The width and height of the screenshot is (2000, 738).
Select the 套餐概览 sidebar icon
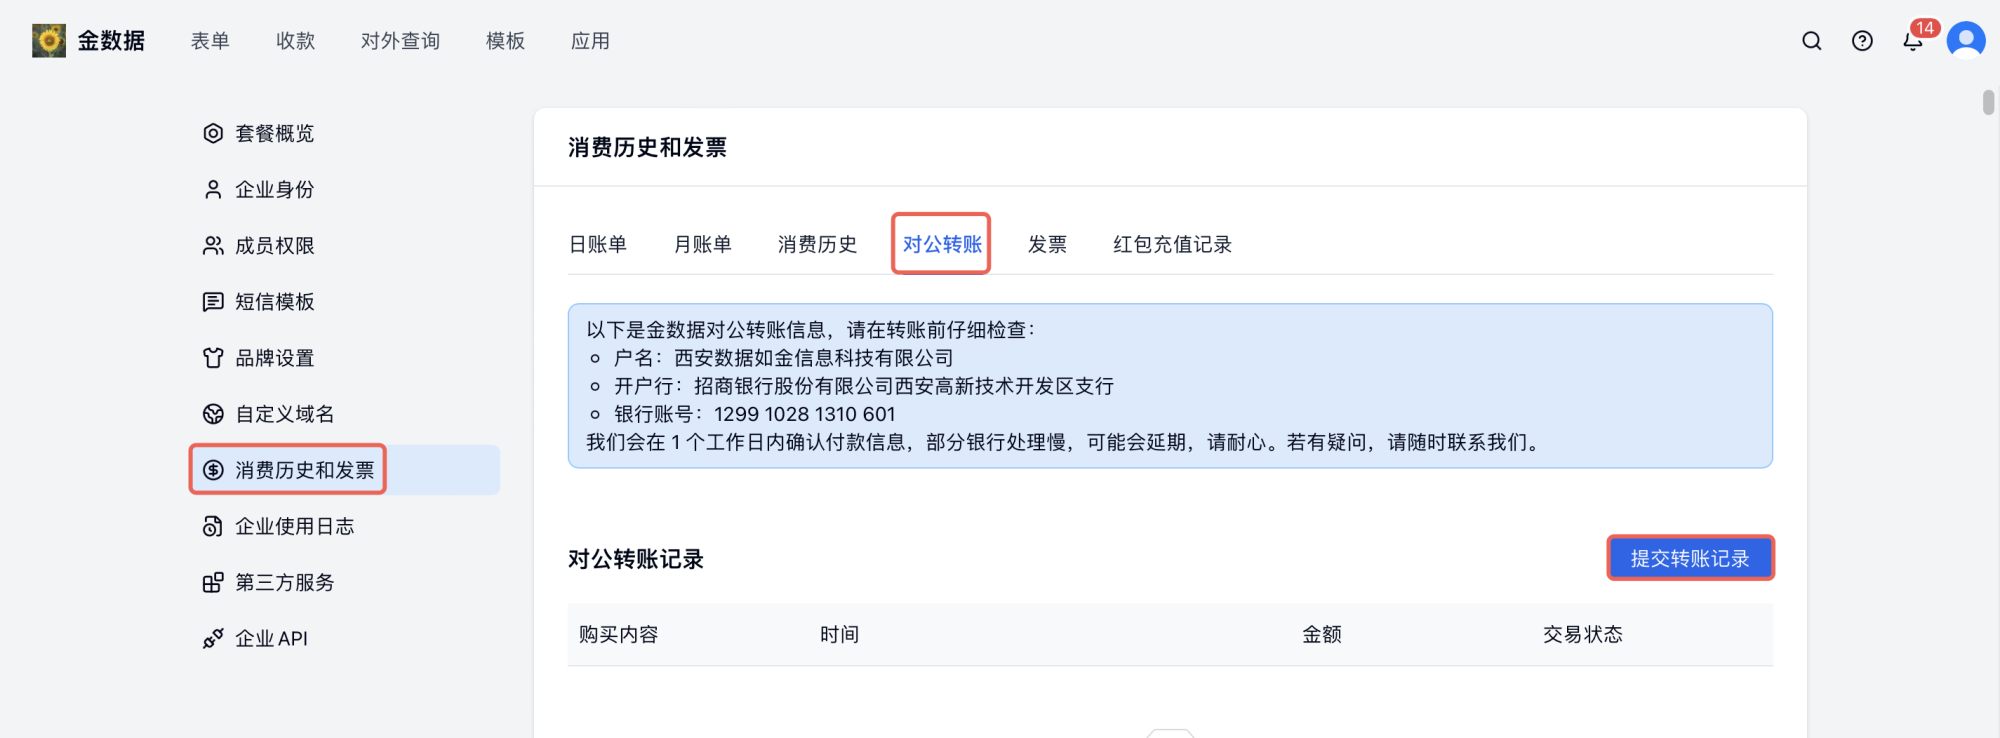[x=213, y=134]
